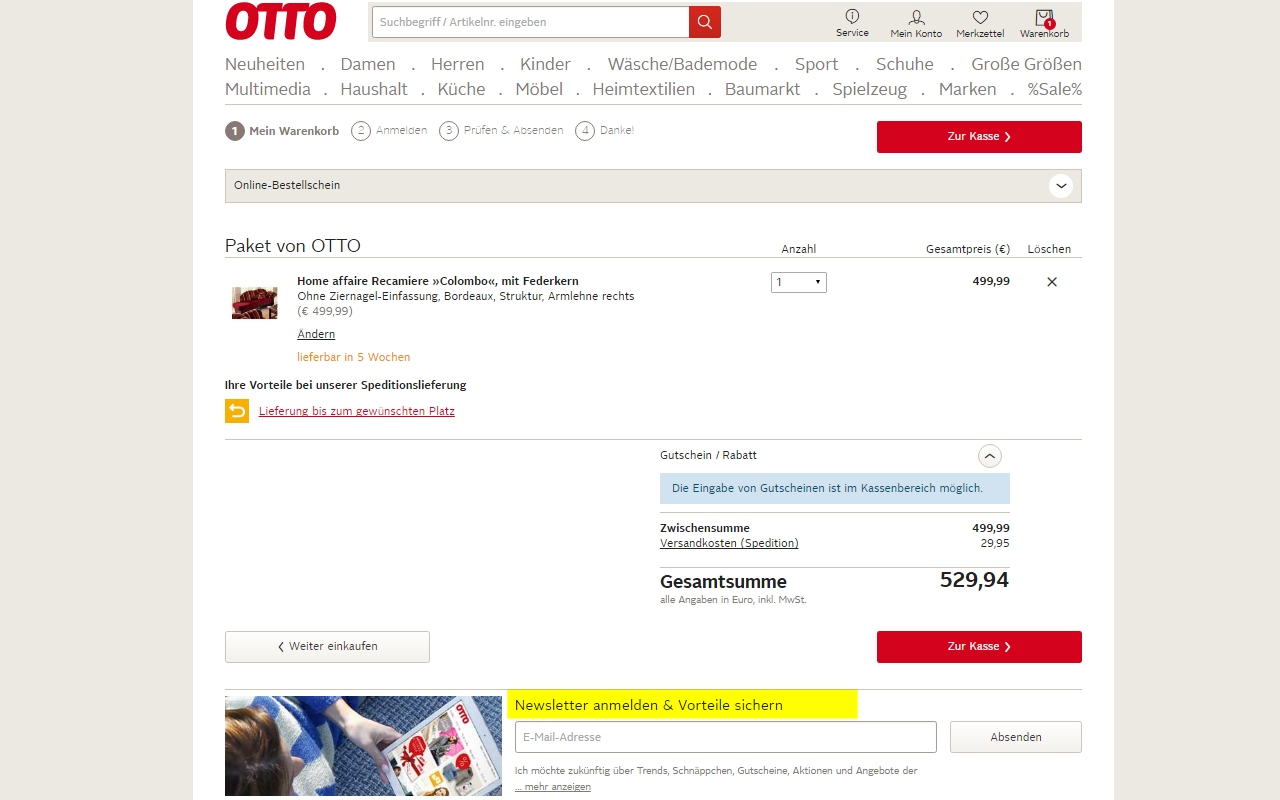Click the top Zur Kasse button
1280x800 pixels.
point(979,137)
